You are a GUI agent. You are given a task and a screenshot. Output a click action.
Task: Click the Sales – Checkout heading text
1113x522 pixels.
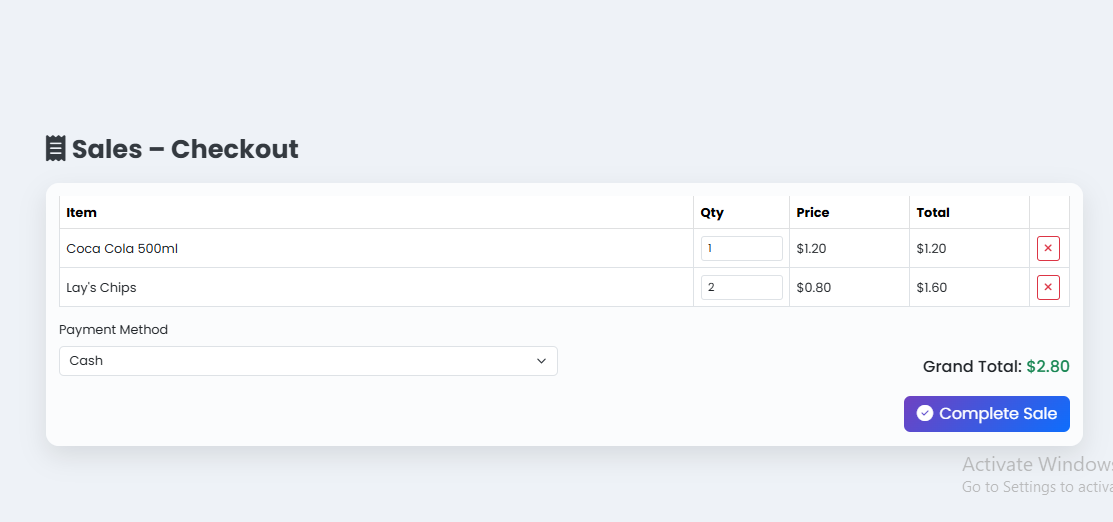(185, 149)
